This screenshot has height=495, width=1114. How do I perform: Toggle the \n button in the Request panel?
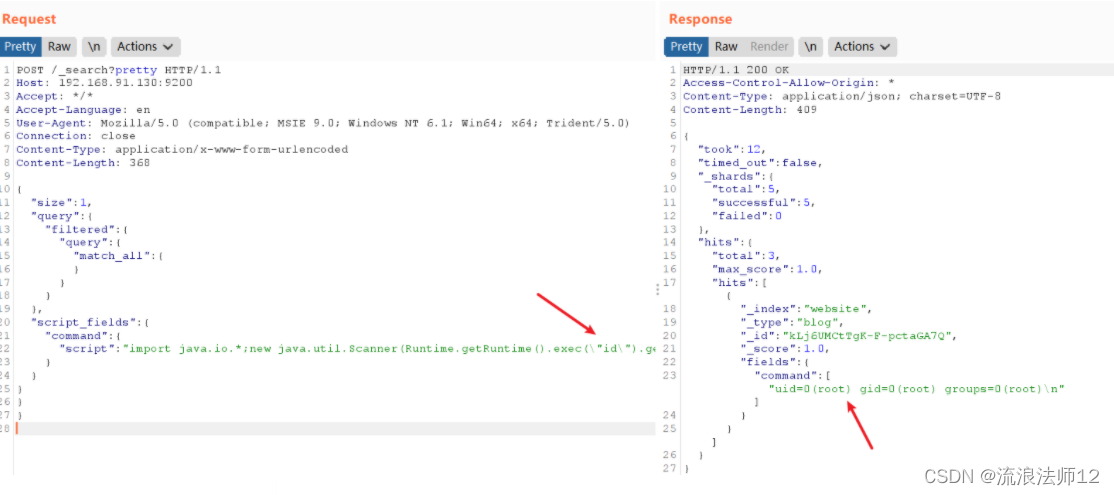[x=94, y=46]
